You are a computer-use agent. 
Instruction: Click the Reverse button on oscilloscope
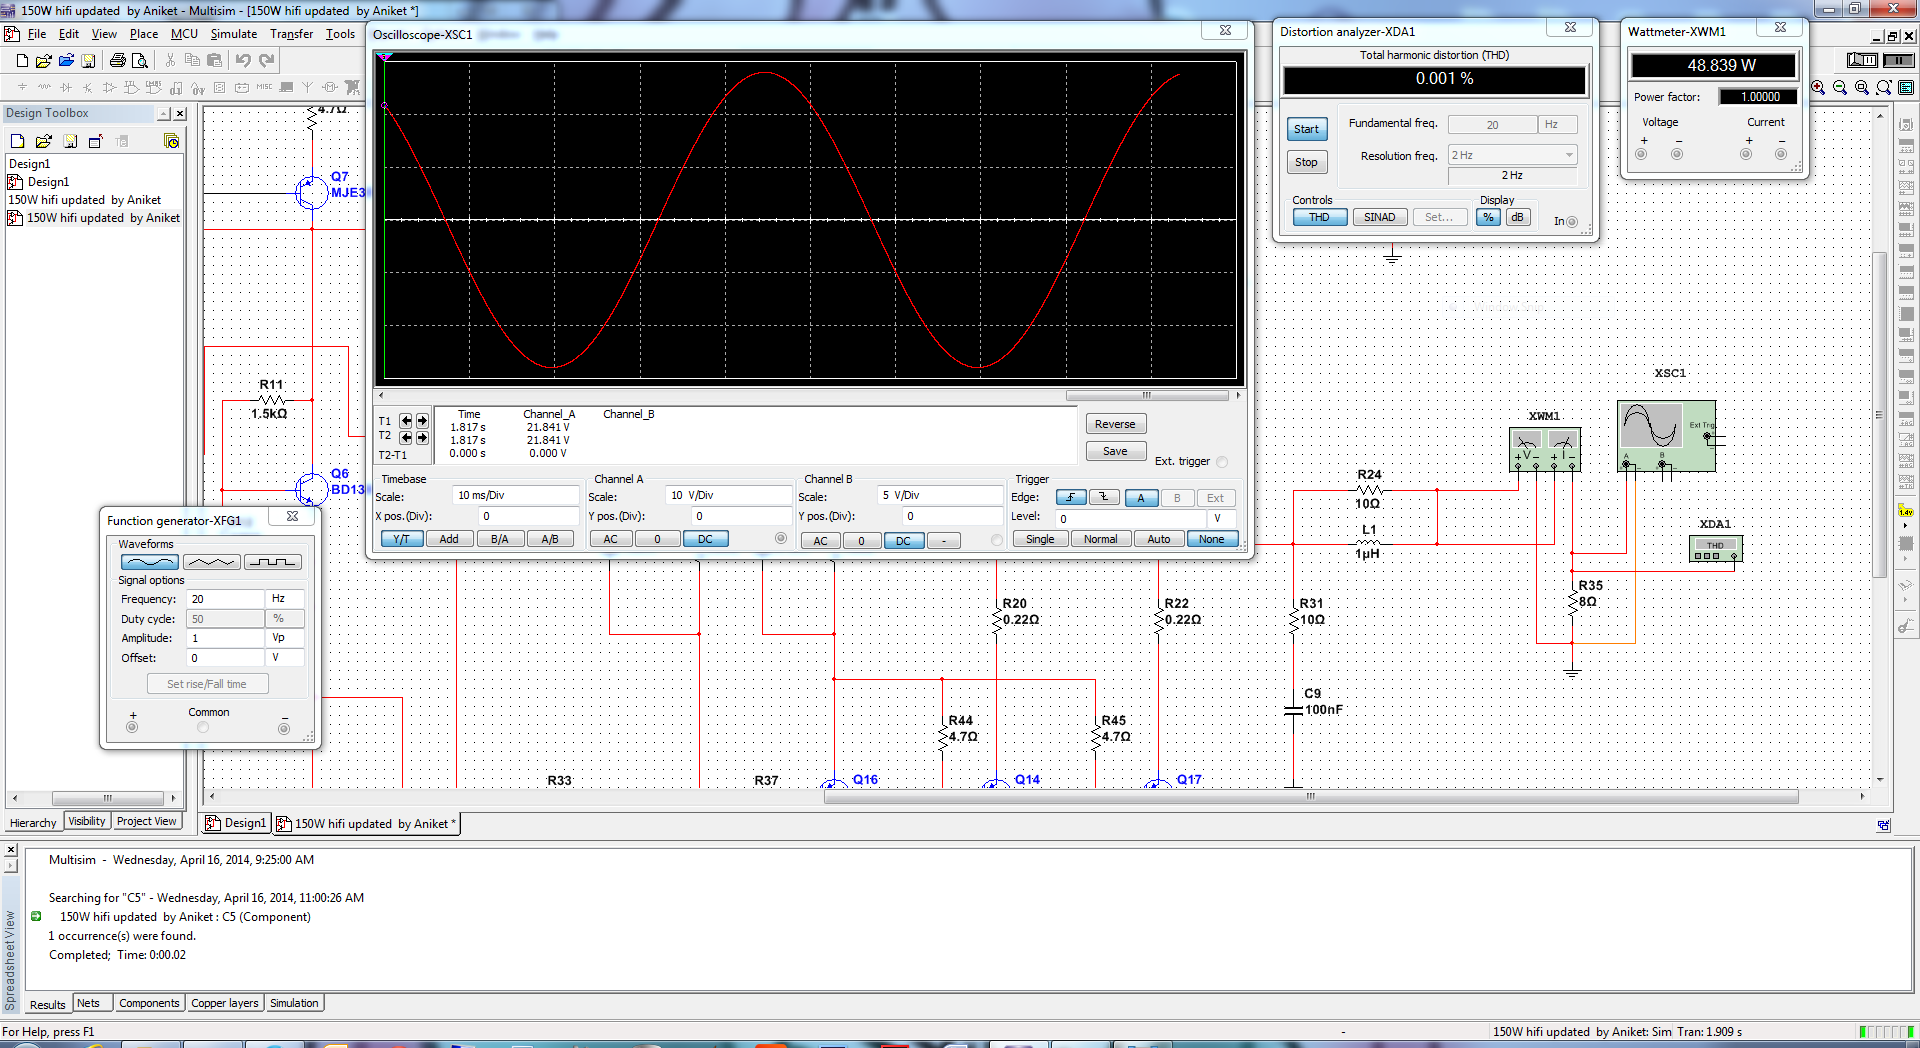1115,424
